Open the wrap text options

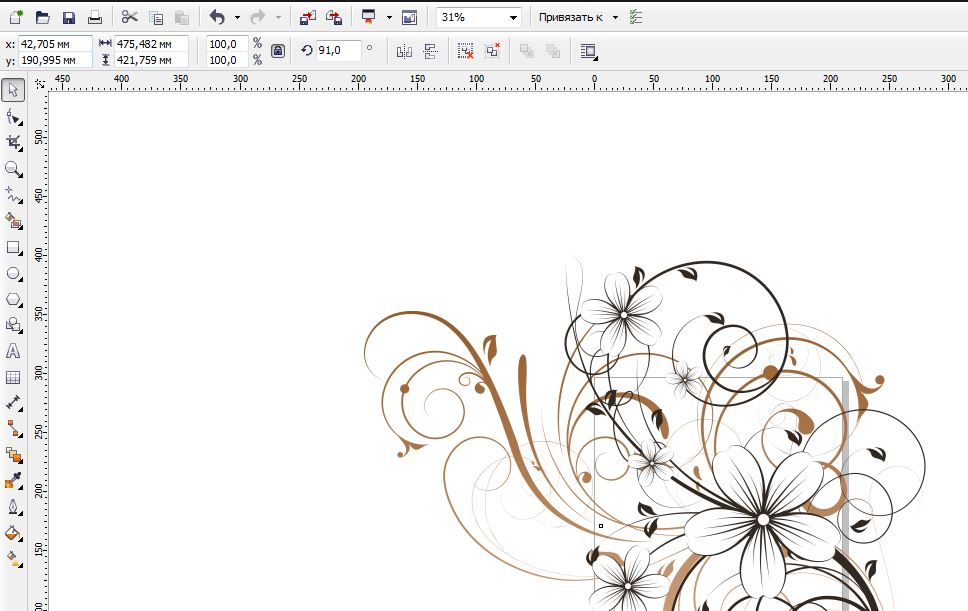click(589, 51)
